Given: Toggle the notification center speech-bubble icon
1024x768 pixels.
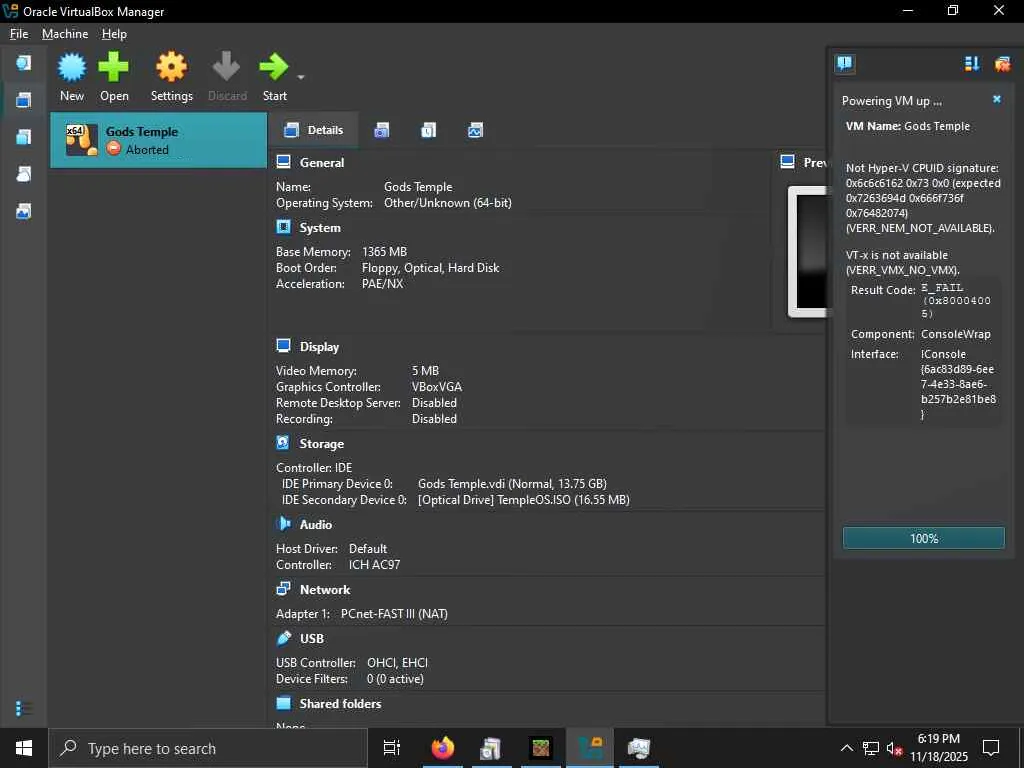Looking at the screenshot, I should tap(844, 63).
